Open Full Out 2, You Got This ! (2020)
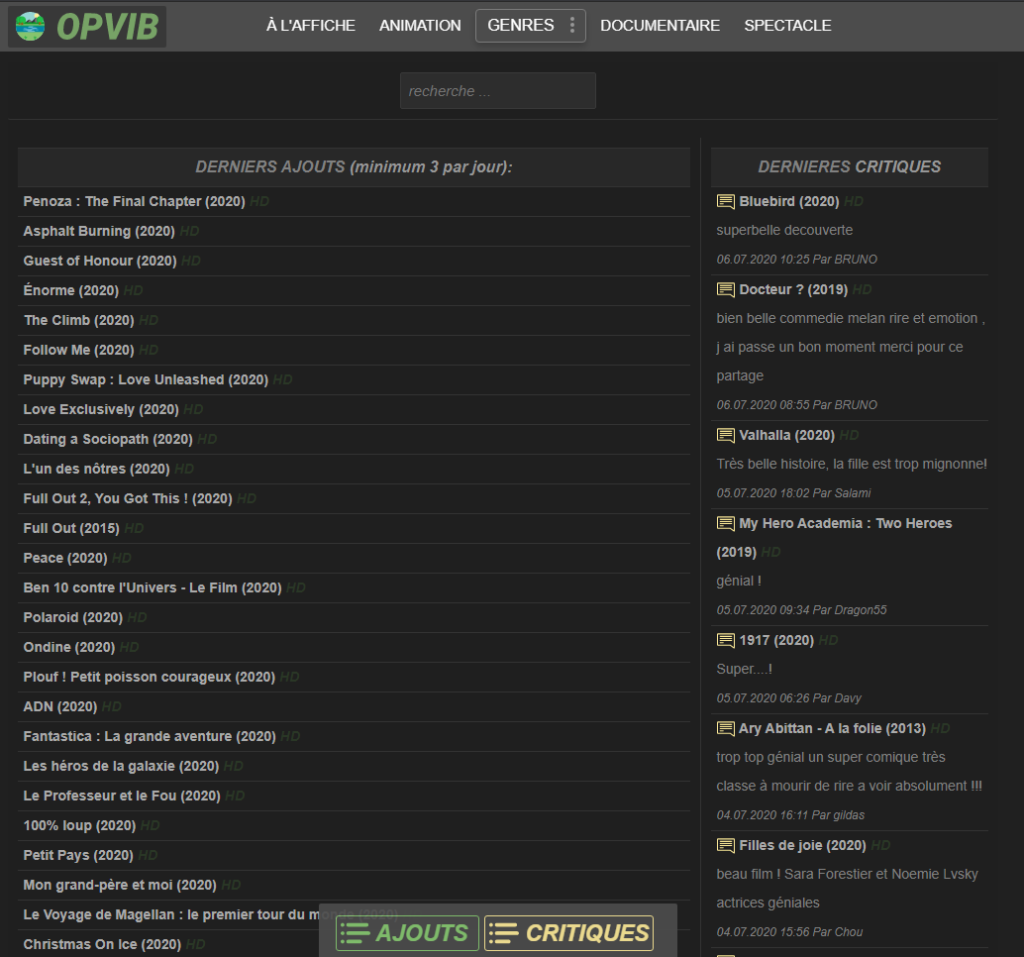 click(128, 498)
